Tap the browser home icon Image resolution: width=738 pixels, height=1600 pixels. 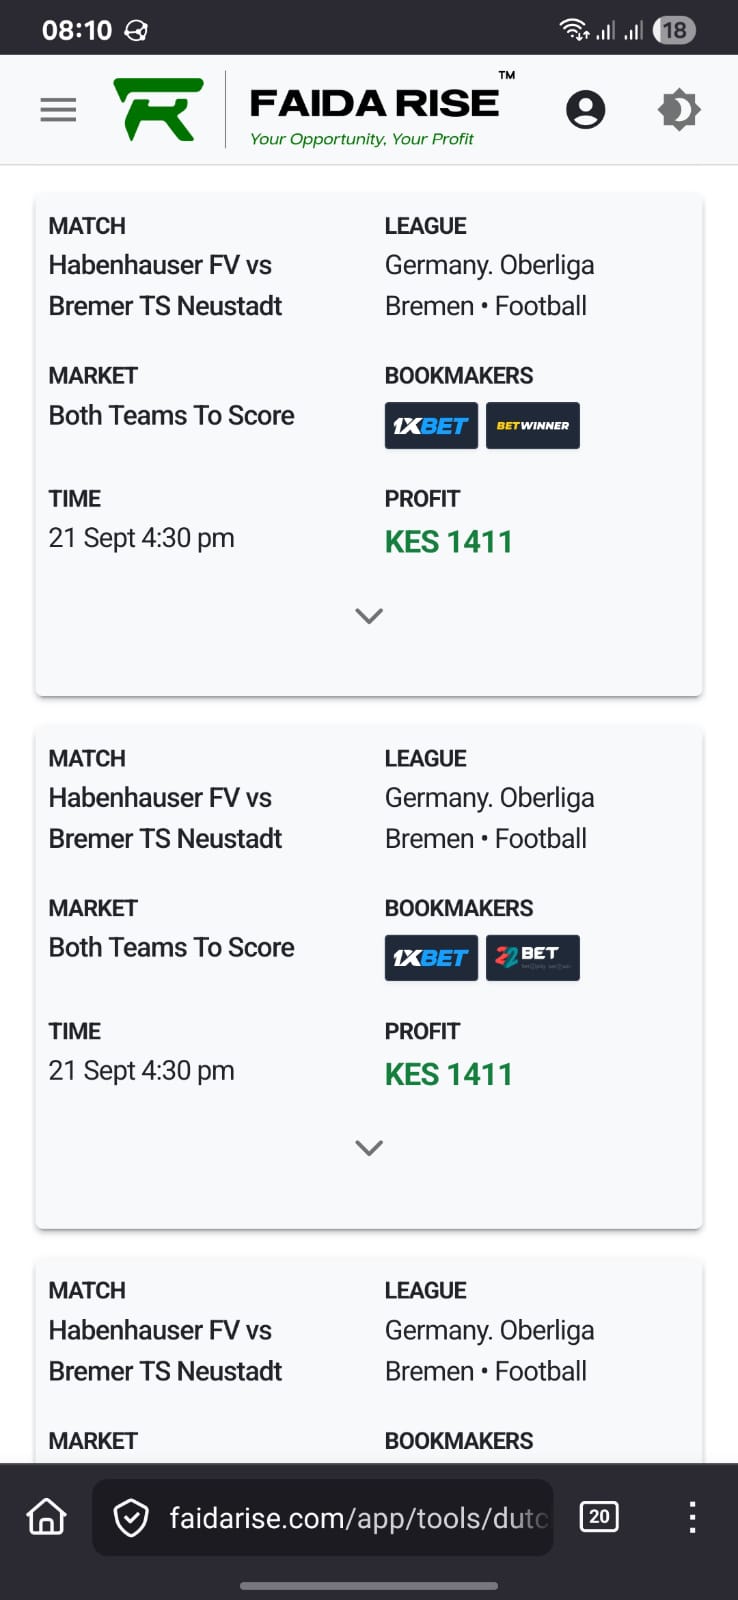(46, 1517)
